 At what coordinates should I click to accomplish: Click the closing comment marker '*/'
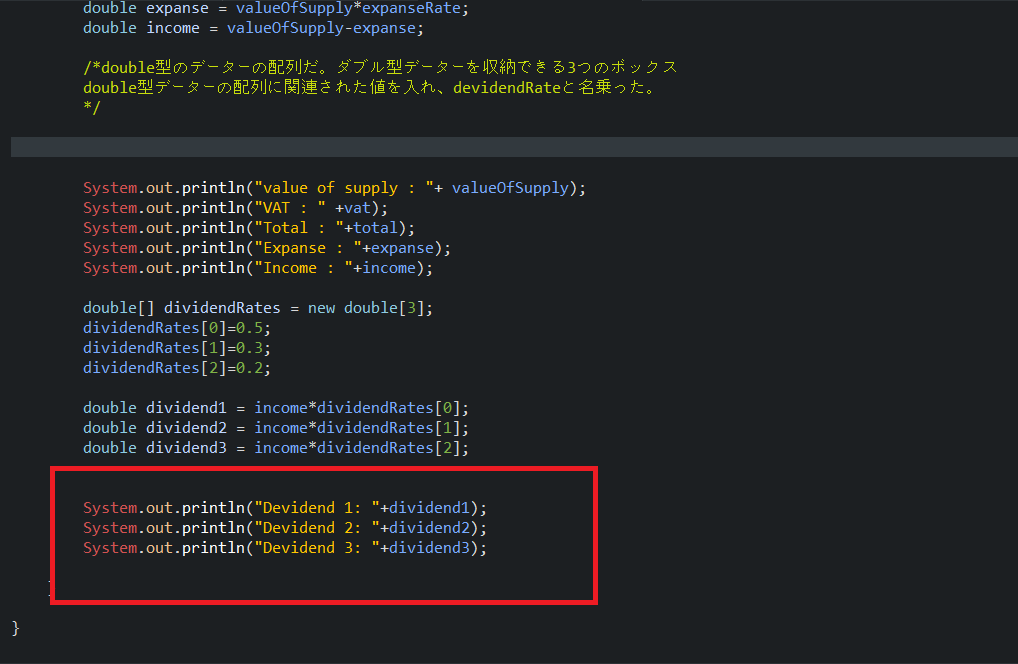(x=92, y=107)
